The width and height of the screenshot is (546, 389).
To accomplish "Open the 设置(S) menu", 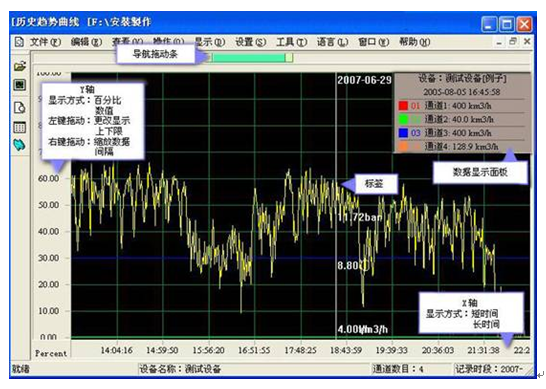I will [x=250, y=42].
